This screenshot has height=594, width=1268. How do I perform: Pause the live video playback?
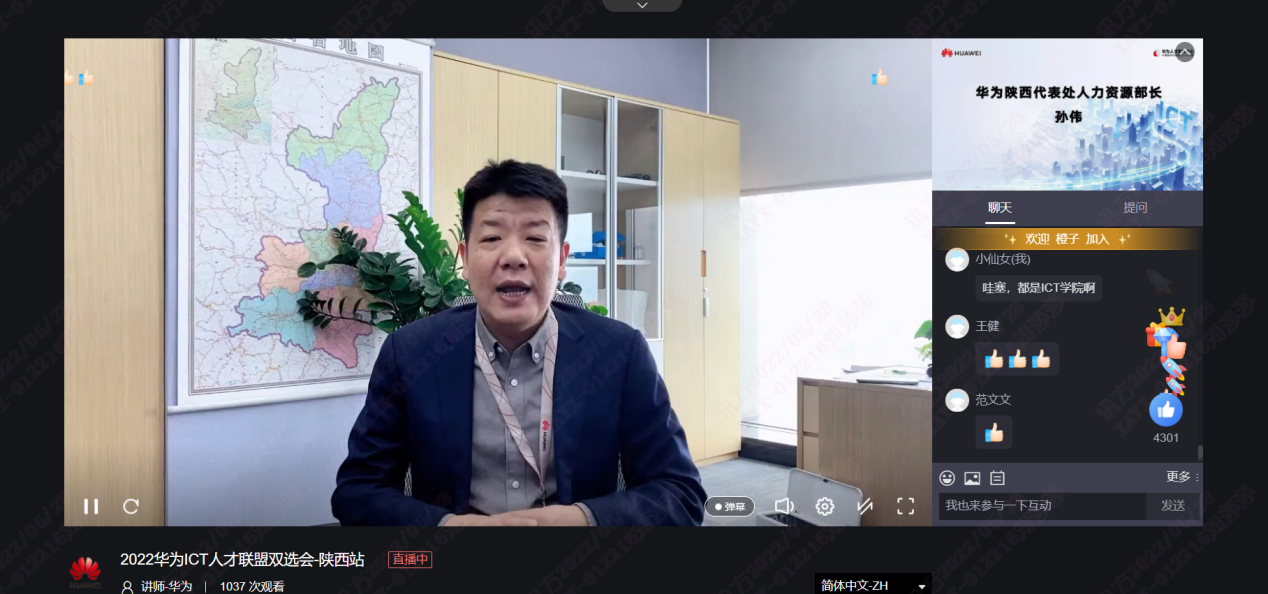tap(91, 506)
